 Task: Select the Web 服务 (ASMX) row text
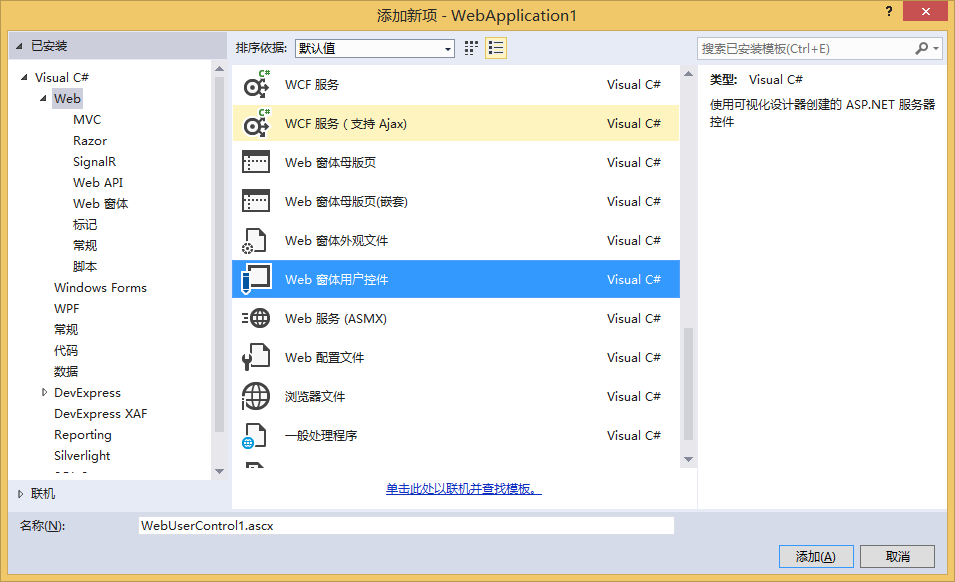point(336,318)
